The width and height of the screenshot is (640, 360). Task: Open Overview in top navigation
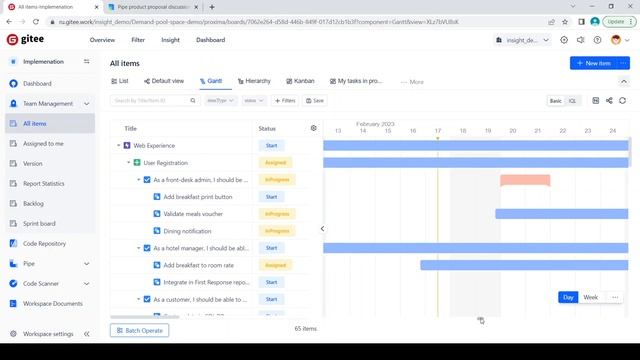(102, 40)
